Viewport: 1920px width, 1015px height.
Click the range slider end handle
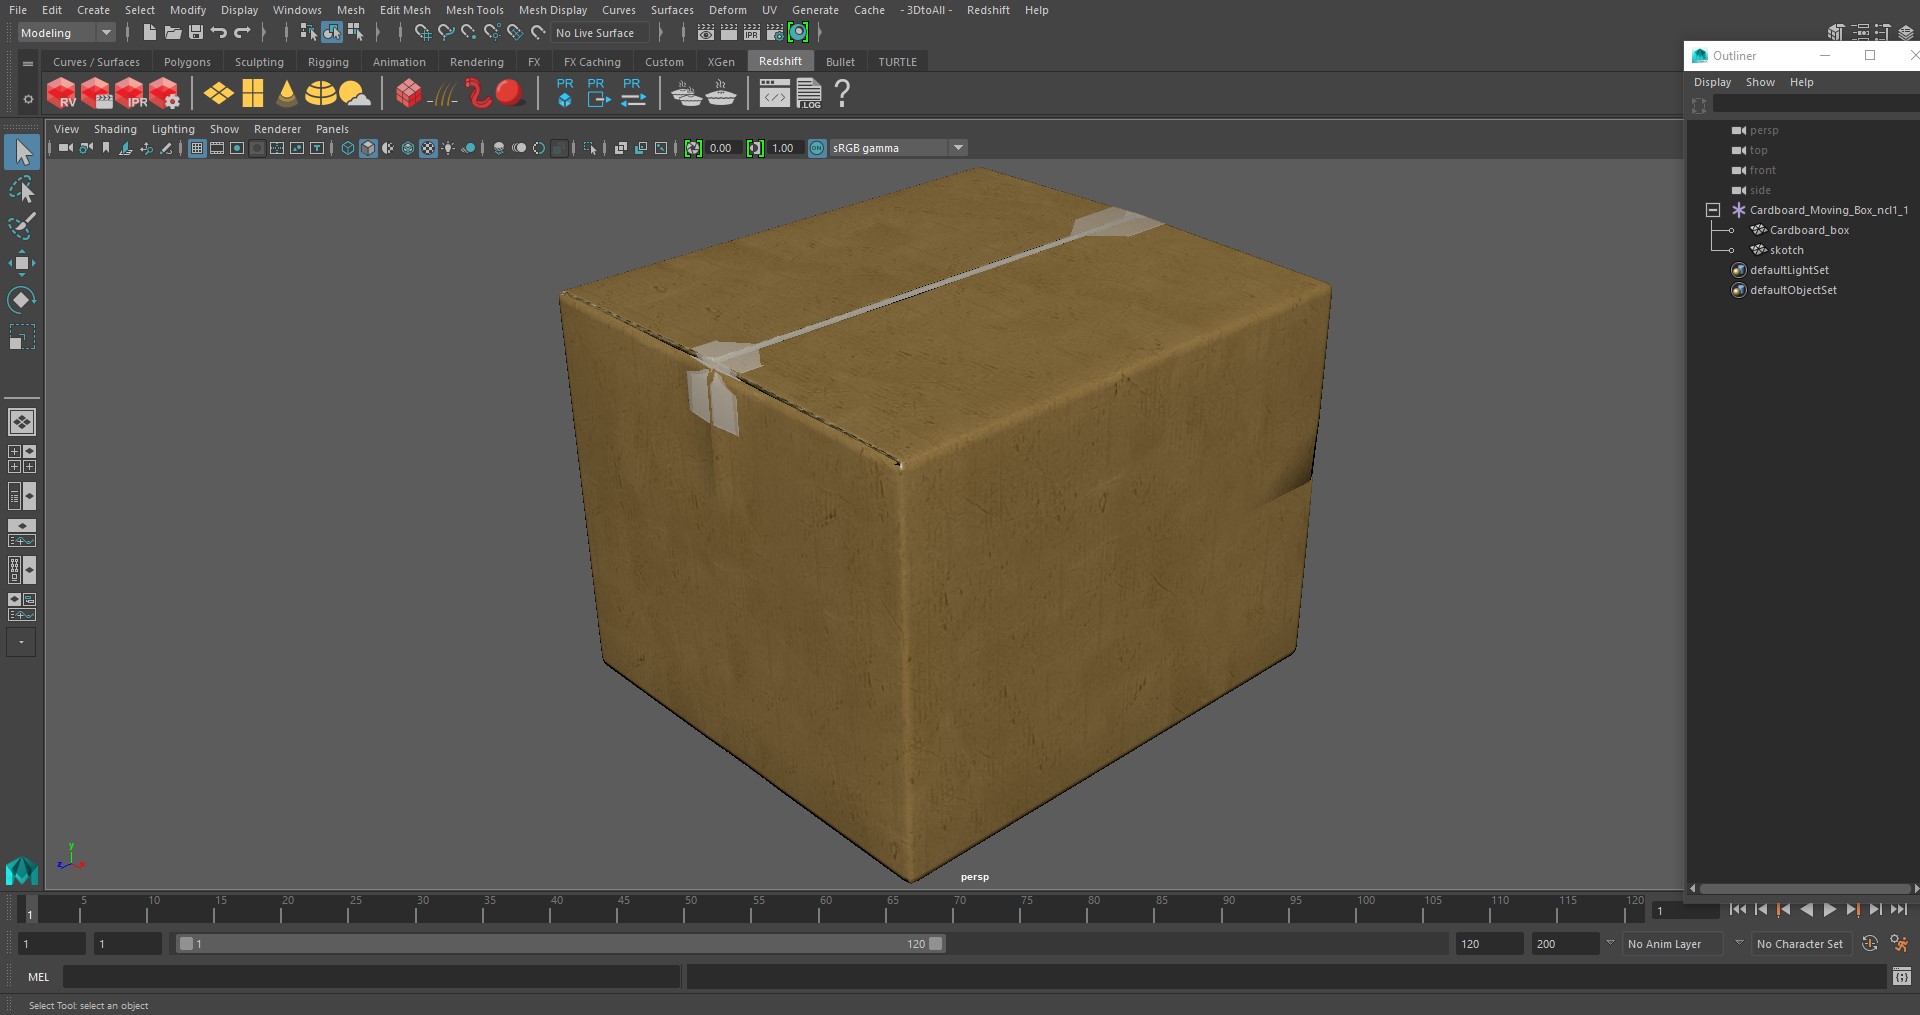click(936, 943)
